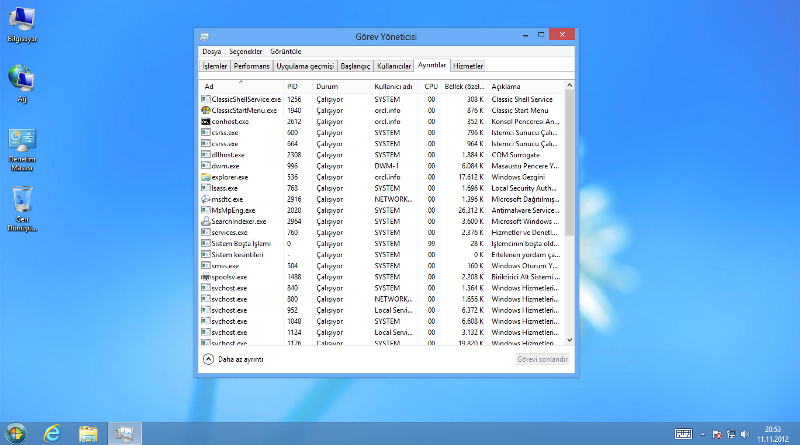Viewport: 800px width, 445px height.
Task: Click COM Surrogate description cell
Action: pos(515,155)
